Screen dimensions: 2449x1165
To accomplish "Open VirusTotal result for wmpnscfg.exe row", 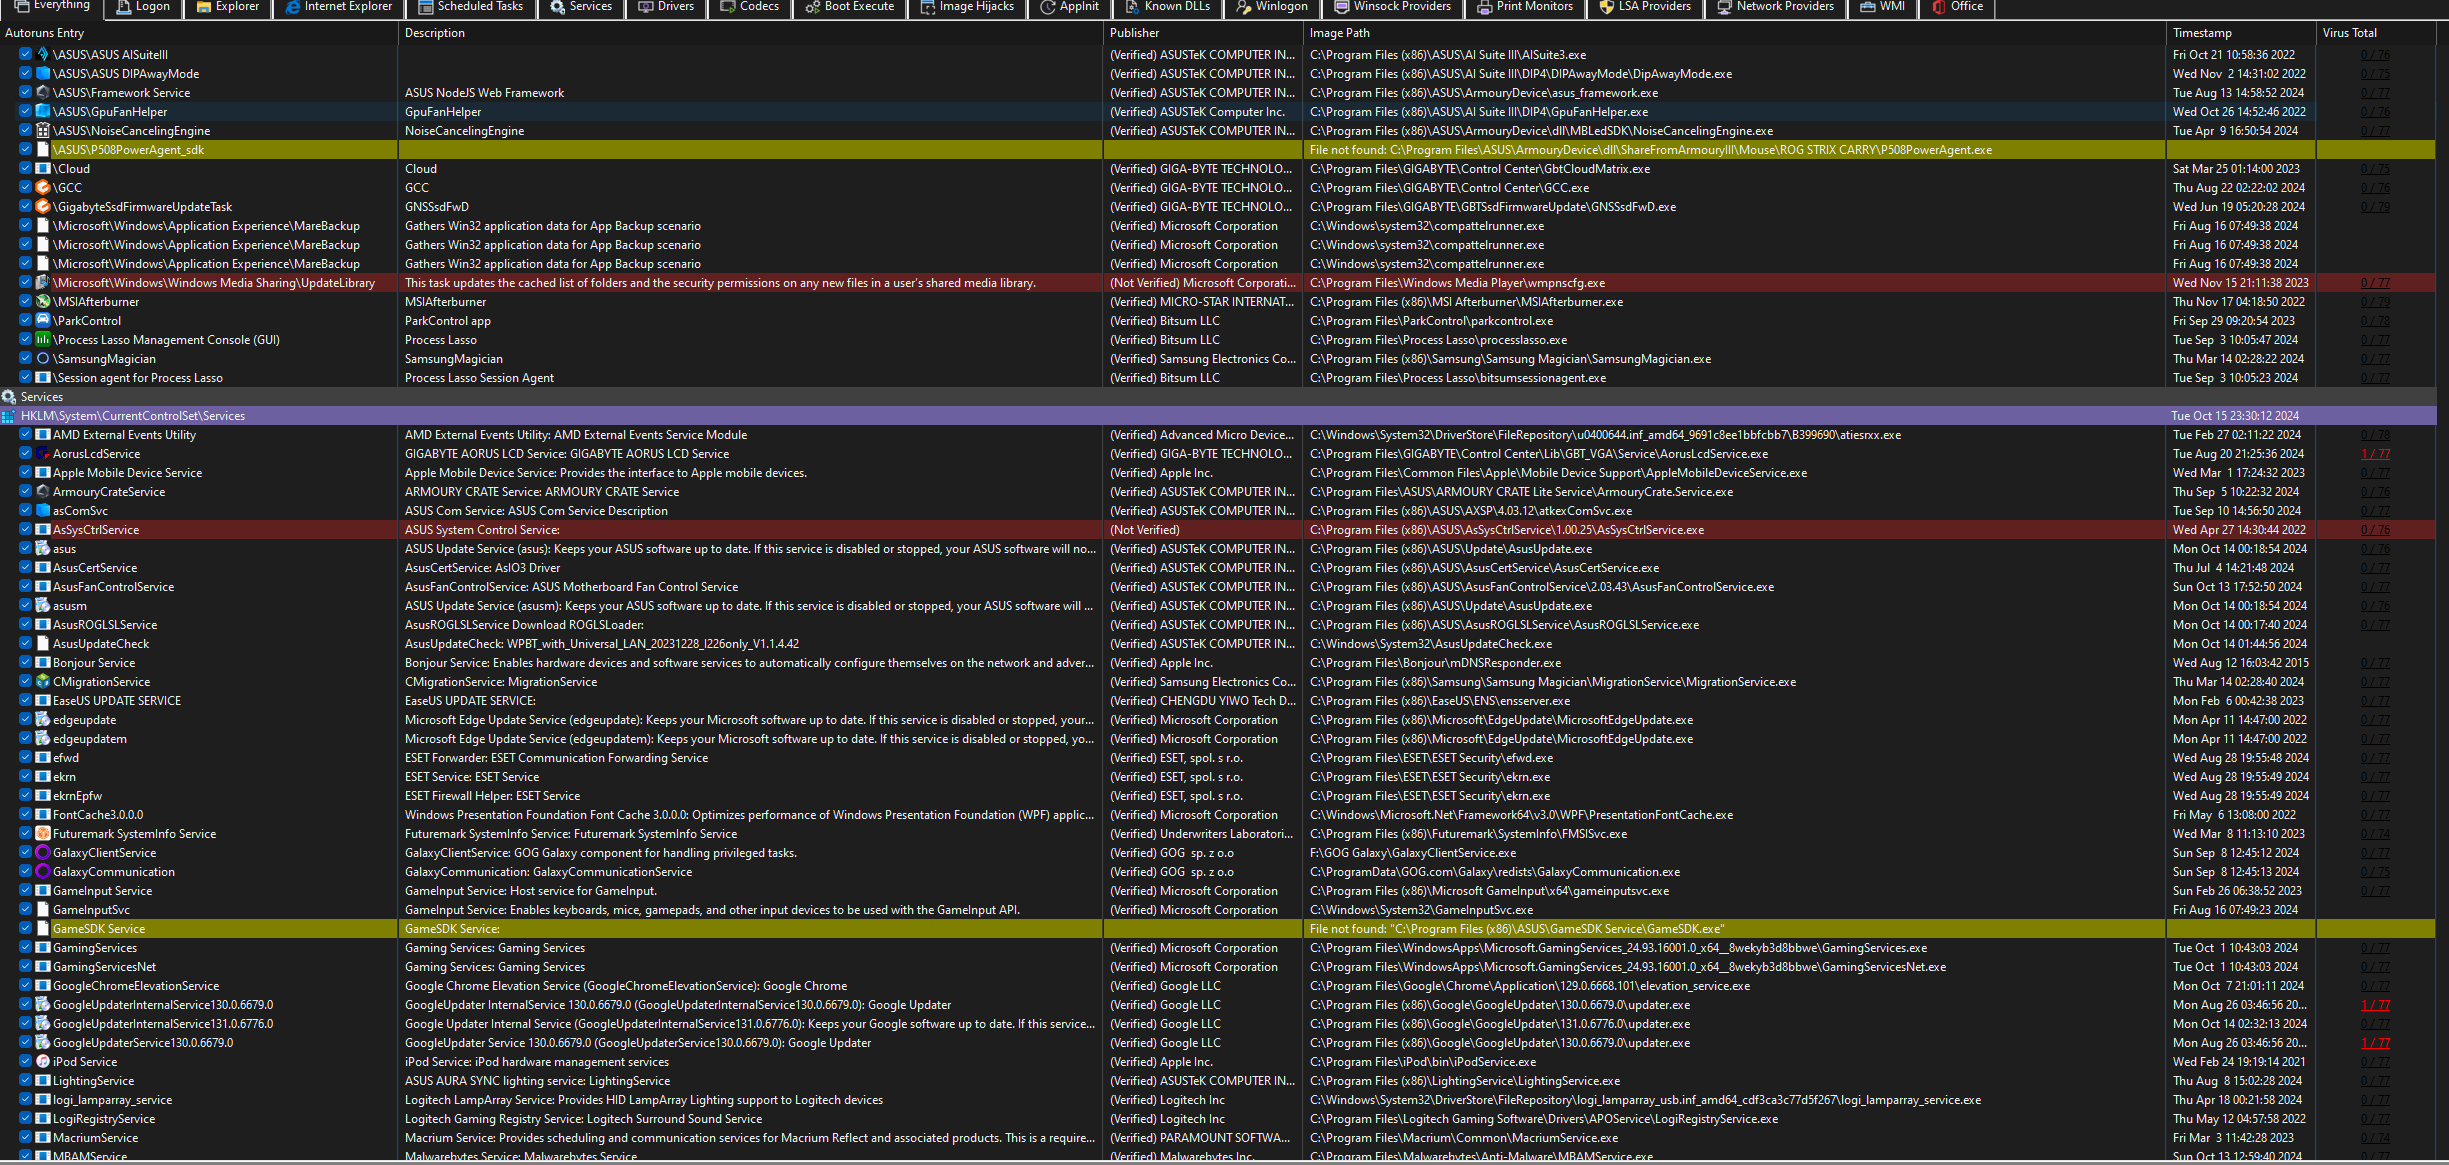I will (2375, 283).
